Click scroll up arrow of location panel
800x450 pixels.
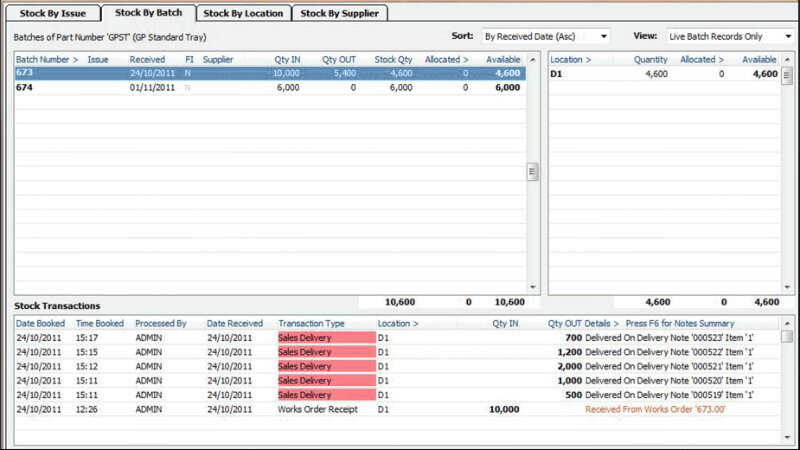click(x=787, y=60)
